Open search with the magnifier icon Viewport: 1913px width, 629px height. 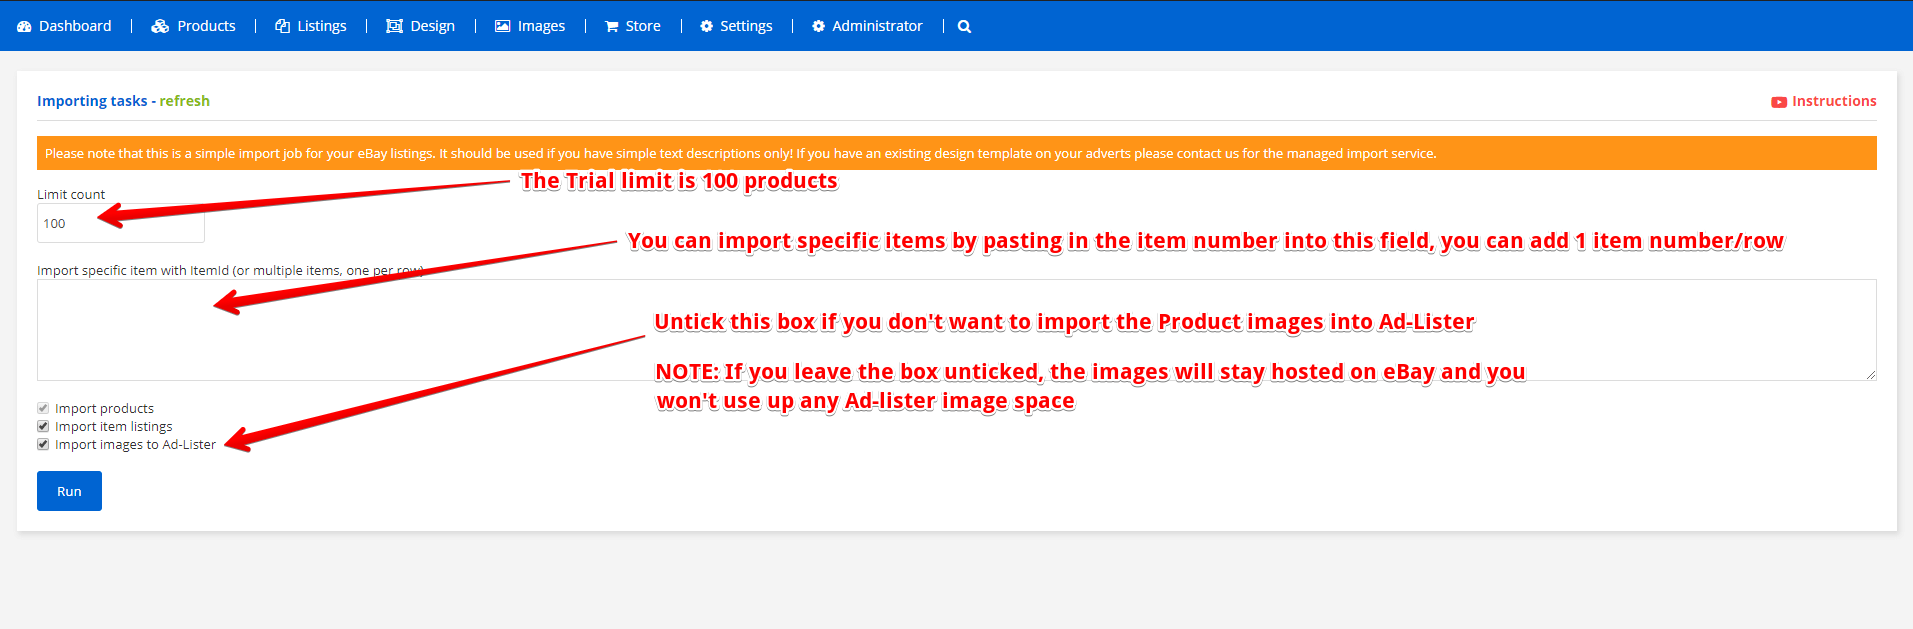[964, 26]
